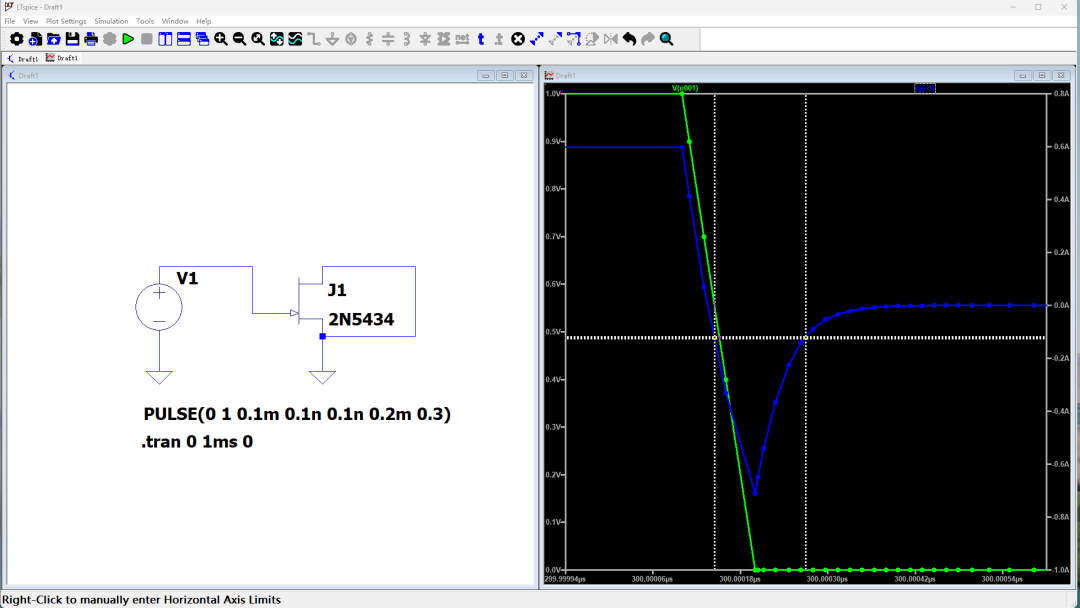
Task: Open the settings gear in toolbar
Action: pos(17,39)
